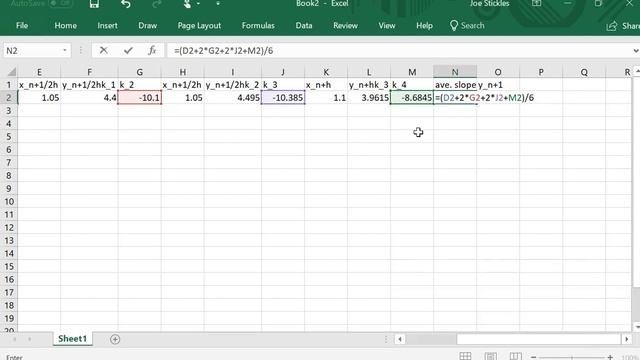Viewport: 640px width, 360px height.
Task: Open the Data tab
Action: pyautogui.click(x=304, y=25)
